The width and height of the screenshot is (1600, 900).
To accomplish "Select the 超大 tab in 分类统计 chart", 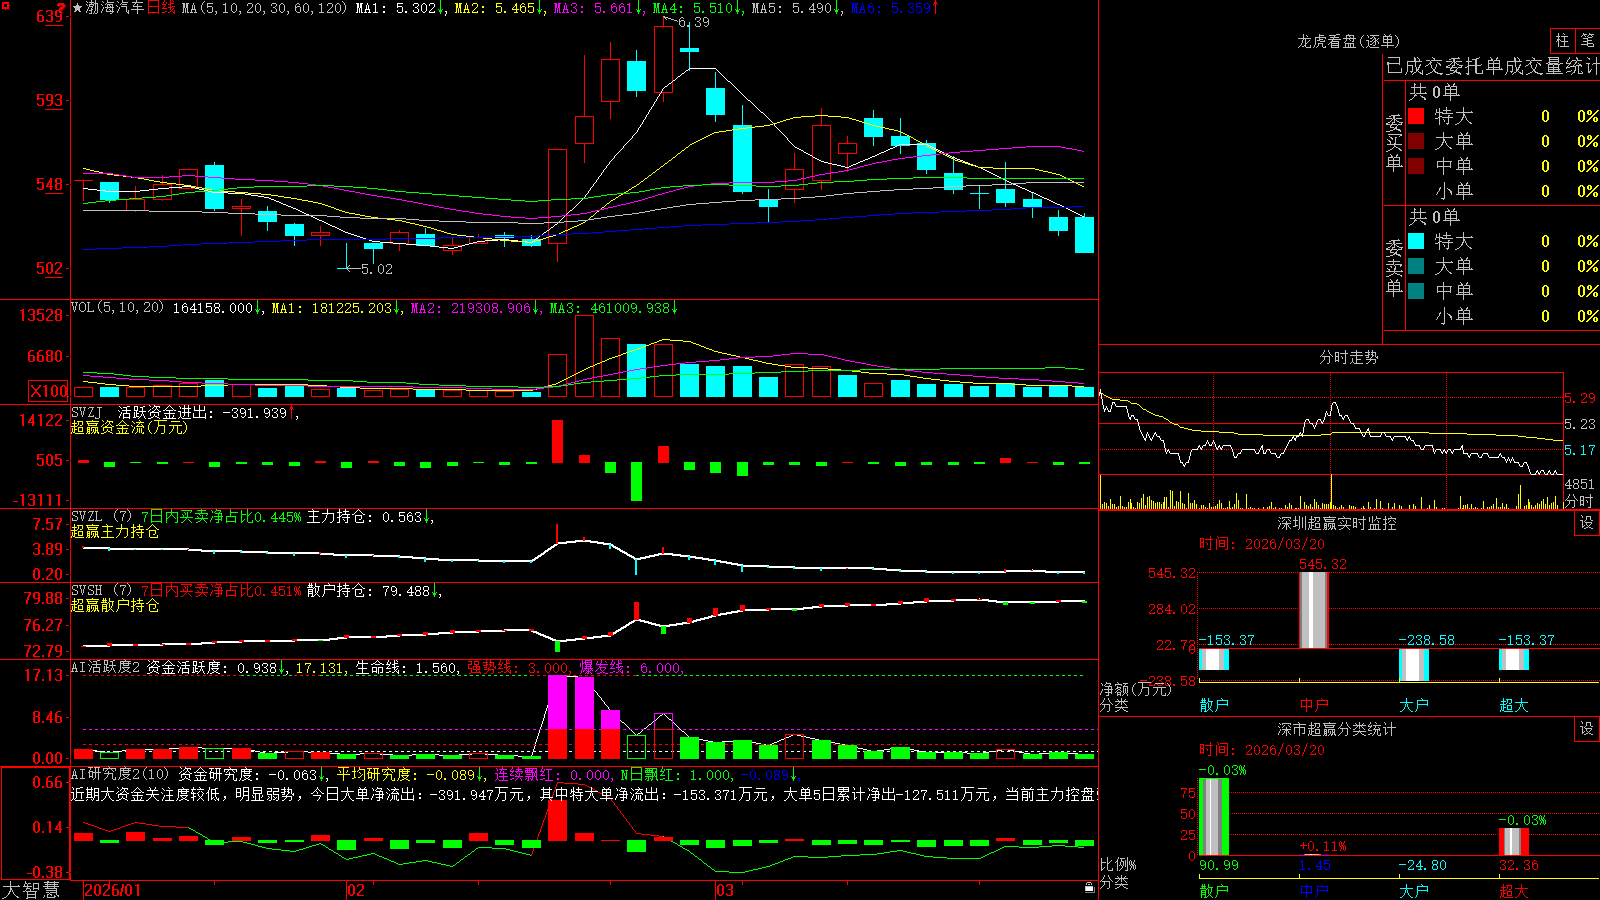I will click(x=1514, y=890).
